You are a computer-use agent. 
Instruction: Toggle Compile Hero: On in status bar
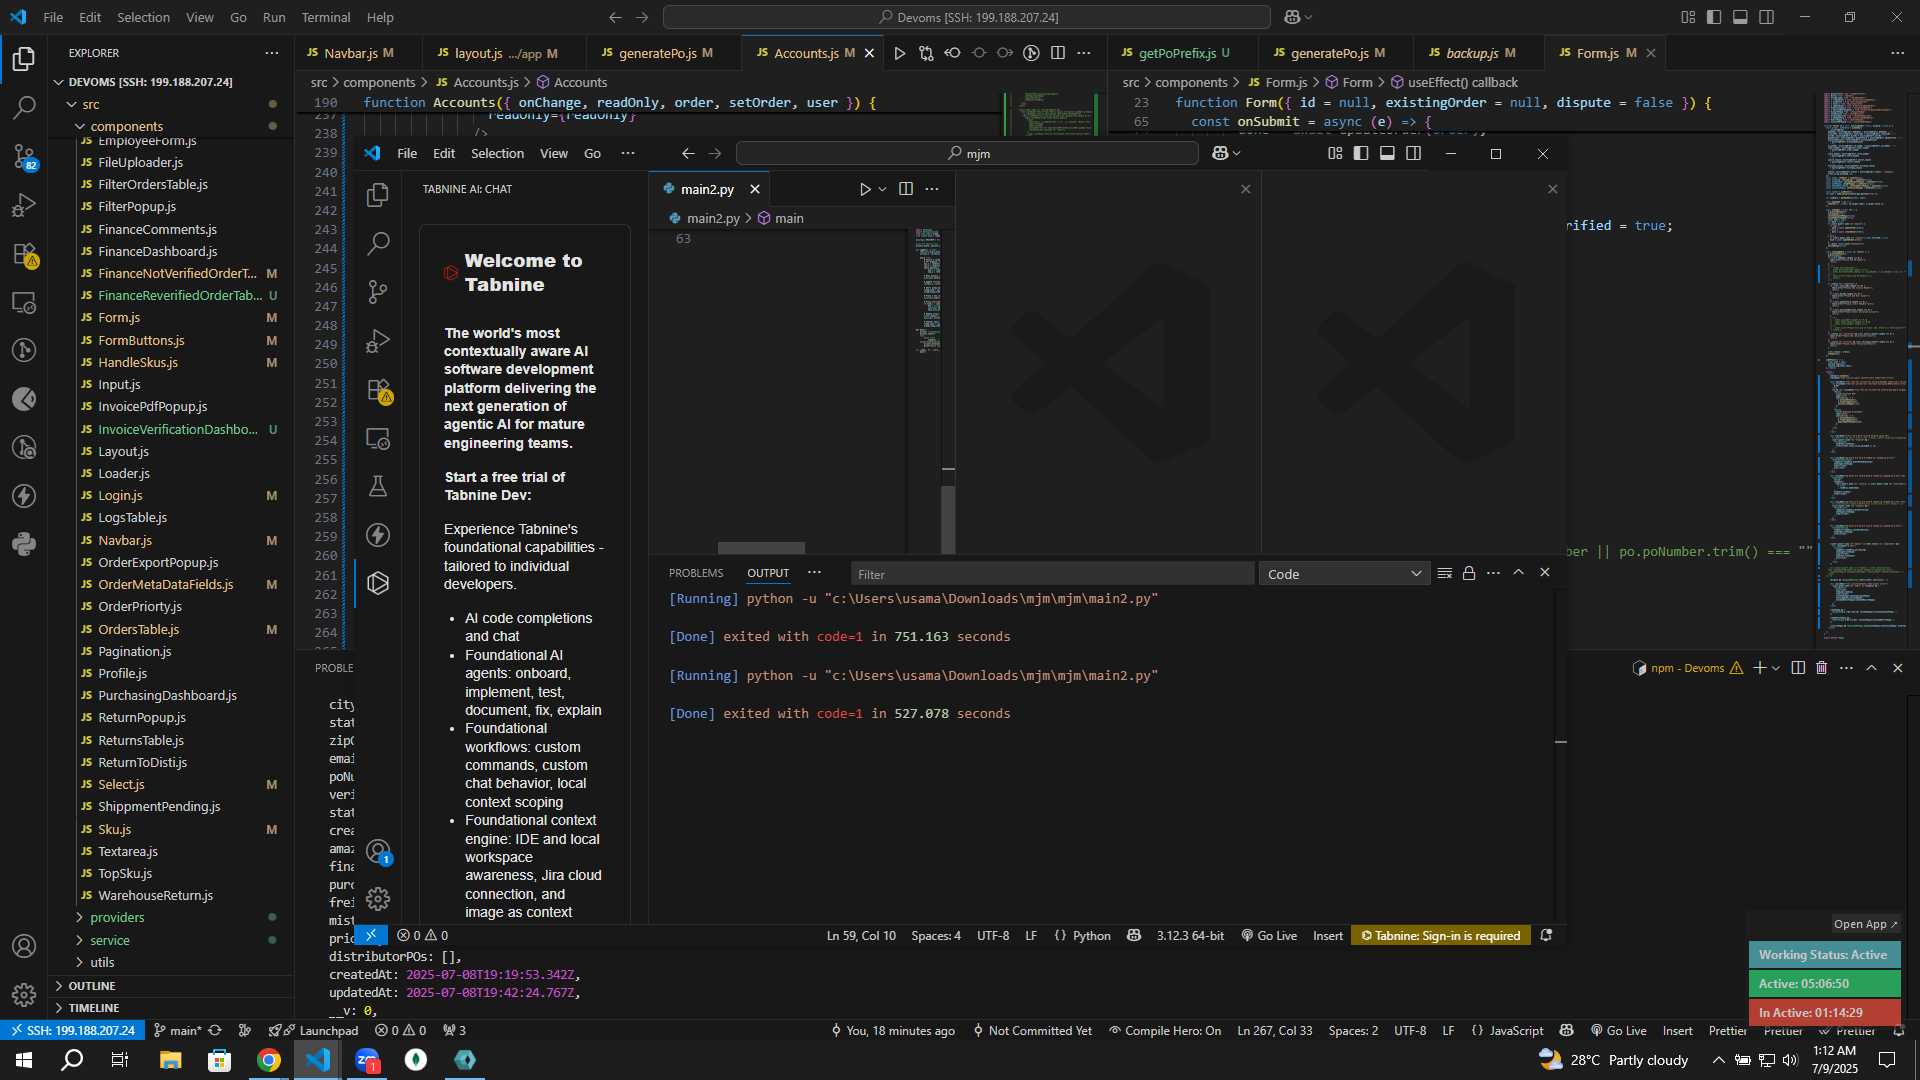[1165, 1031]
